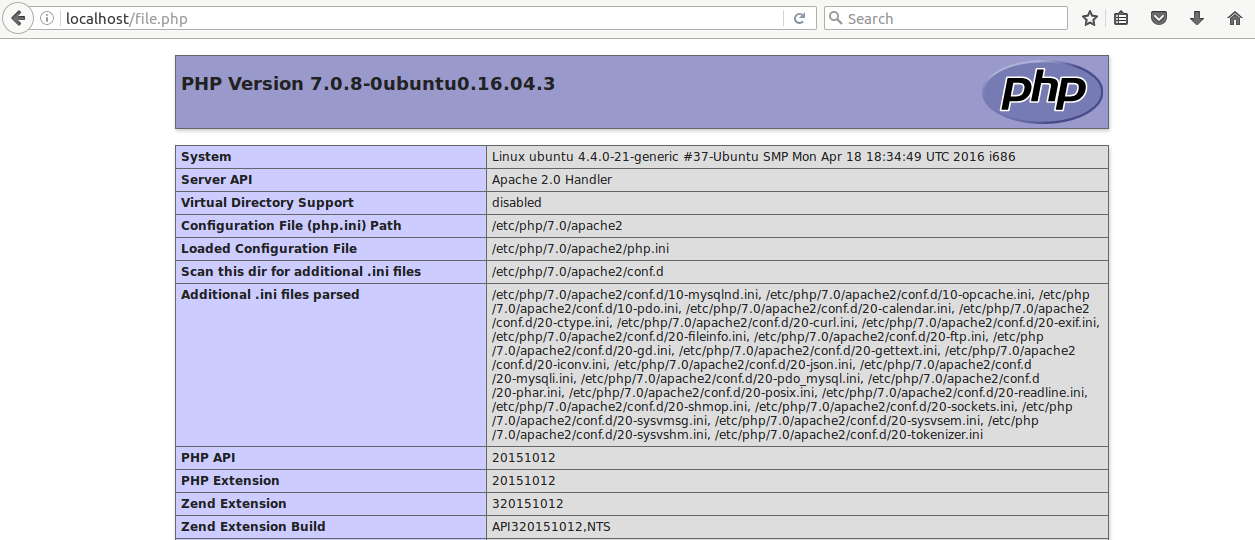Select the /etc/php/7.0/apache2/php.ini value

click(581, 249)
